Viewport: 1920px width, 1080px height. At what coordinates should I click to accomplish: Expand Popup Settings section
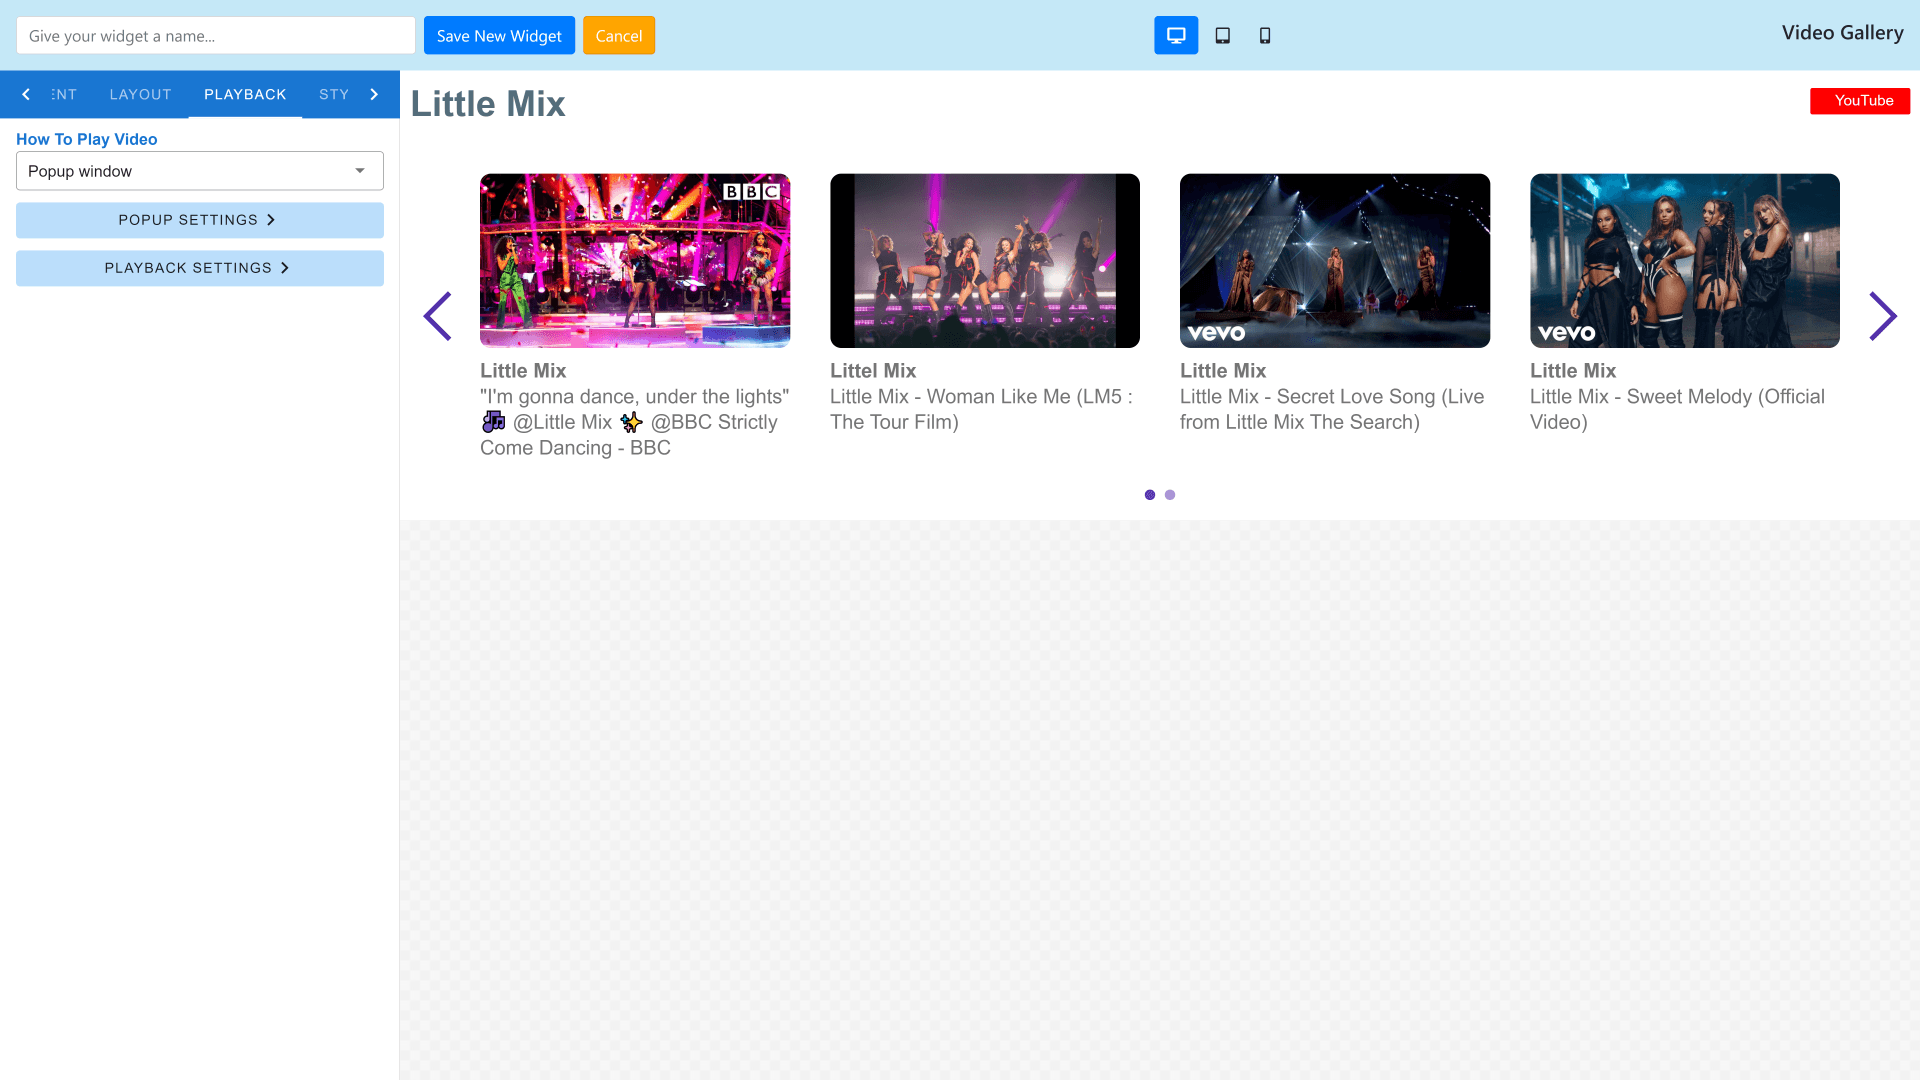[x=200, y=220]
